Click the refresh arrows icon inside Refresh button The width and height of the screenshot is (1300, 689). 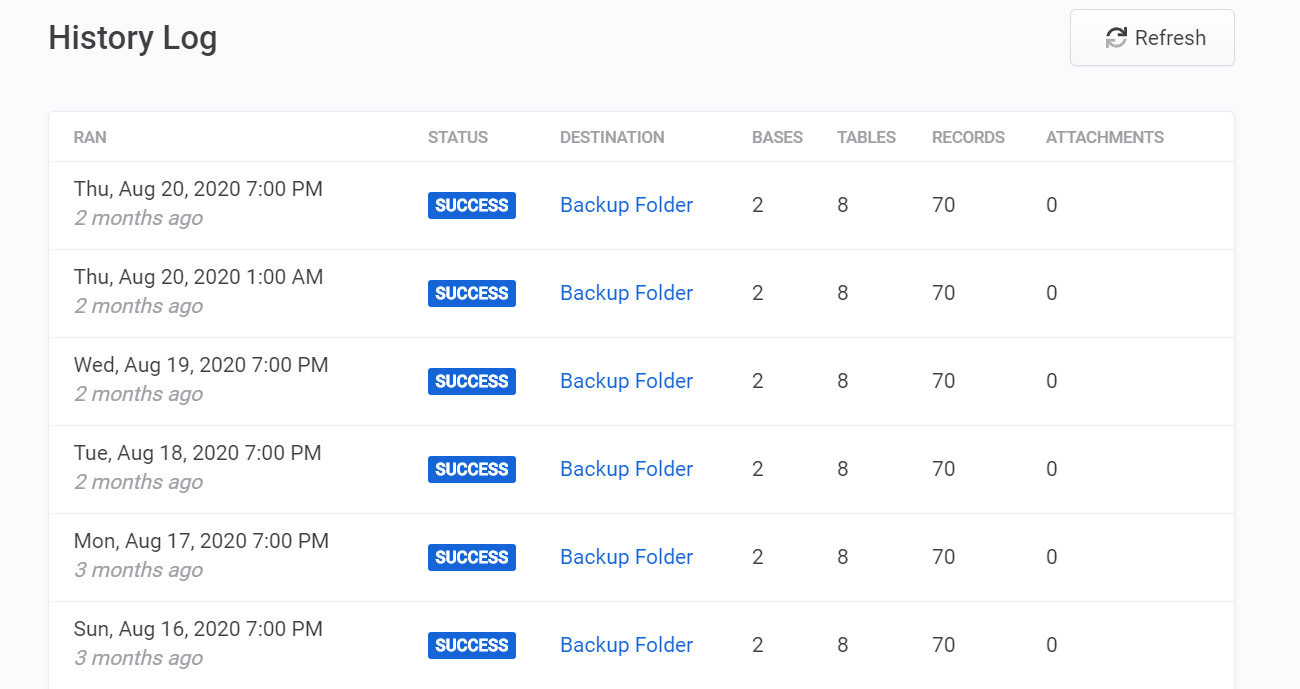(1114, 38)
